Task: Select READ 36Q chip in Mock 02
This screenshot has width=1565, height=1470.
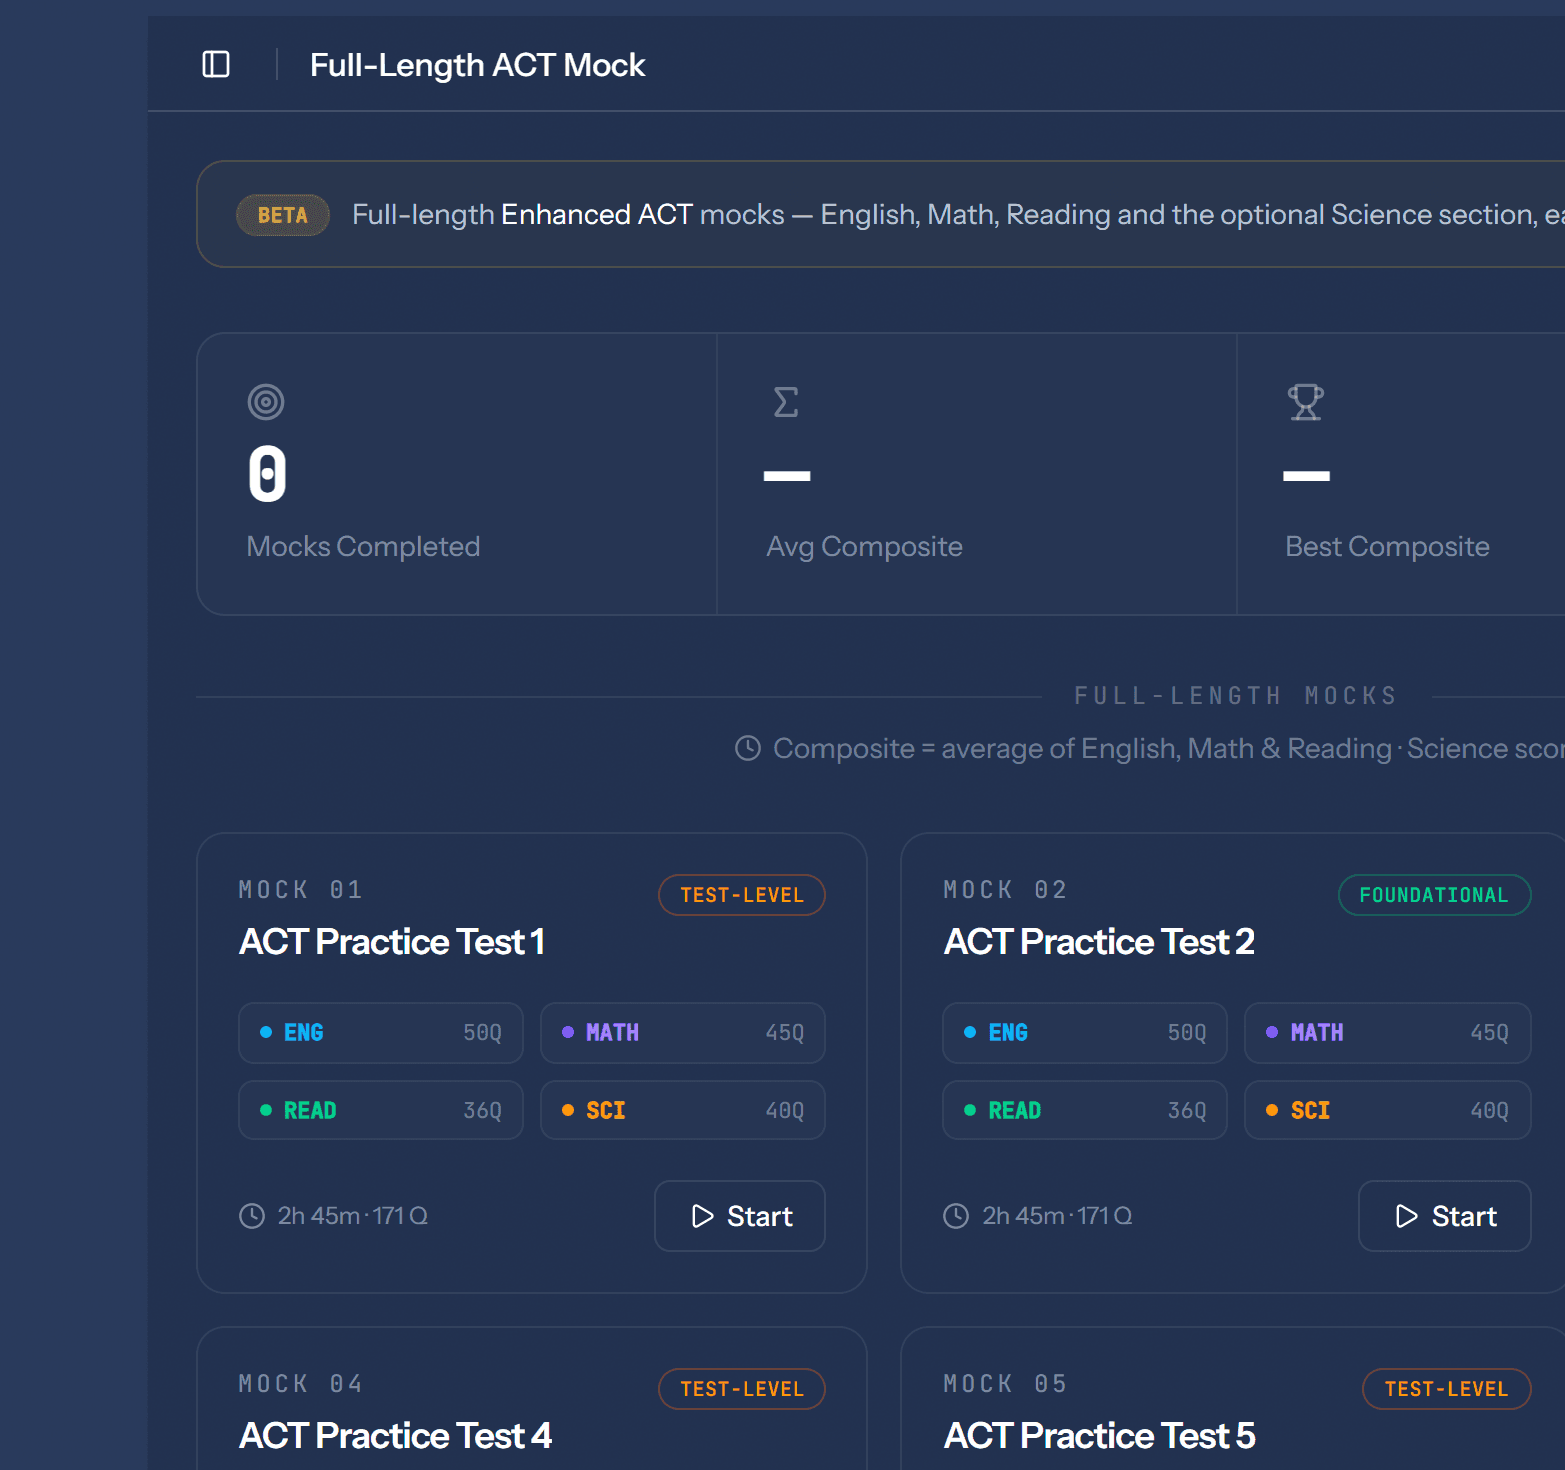Action: [x=1085, y=1110]
